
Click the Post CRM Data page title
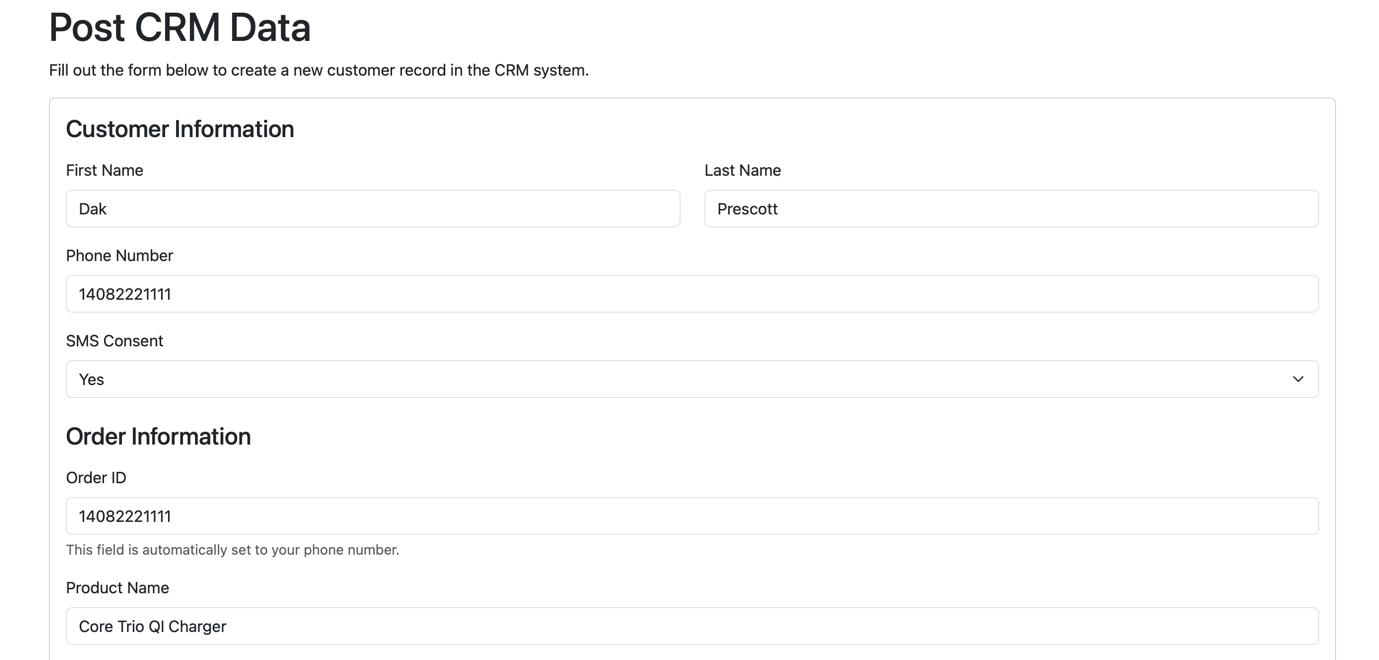(x=180, y=28)
